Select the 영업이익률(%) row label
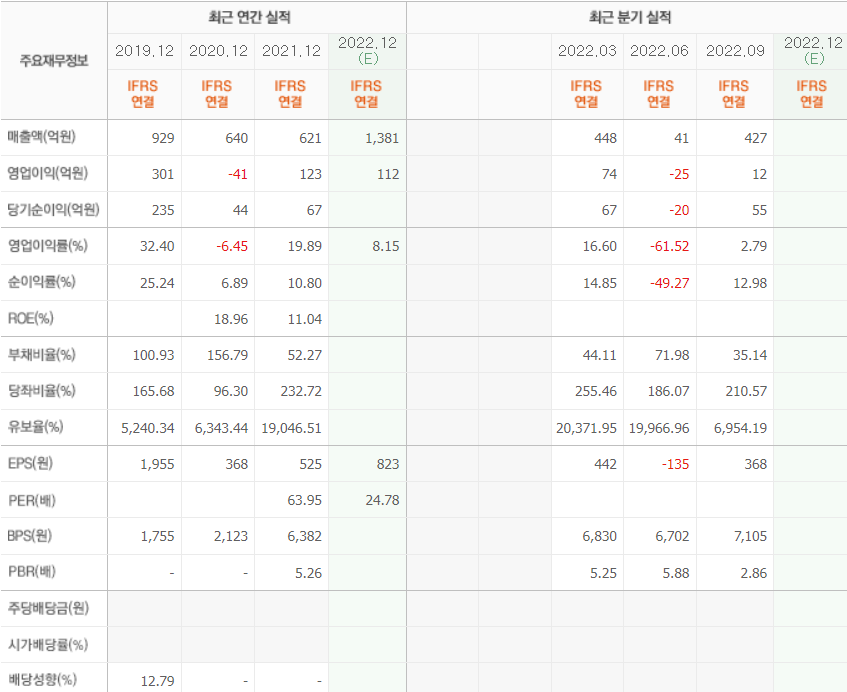847x692 pixels. [x=47, y=246]
